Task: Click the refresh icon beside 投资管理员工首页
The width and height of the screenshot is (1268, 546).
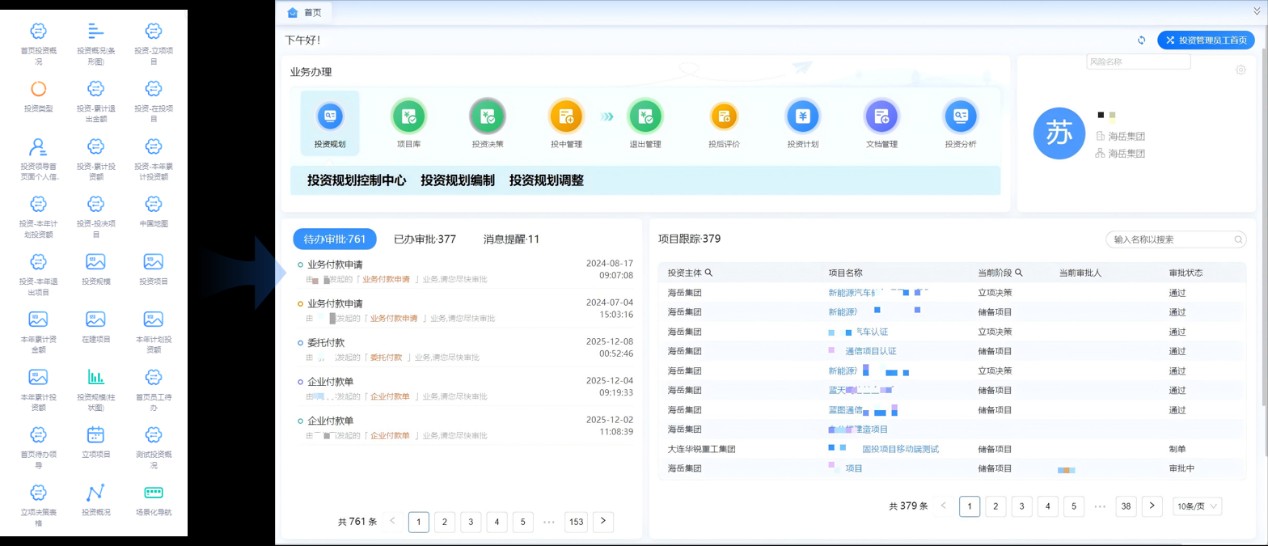Action: [x=1141, y=40]
